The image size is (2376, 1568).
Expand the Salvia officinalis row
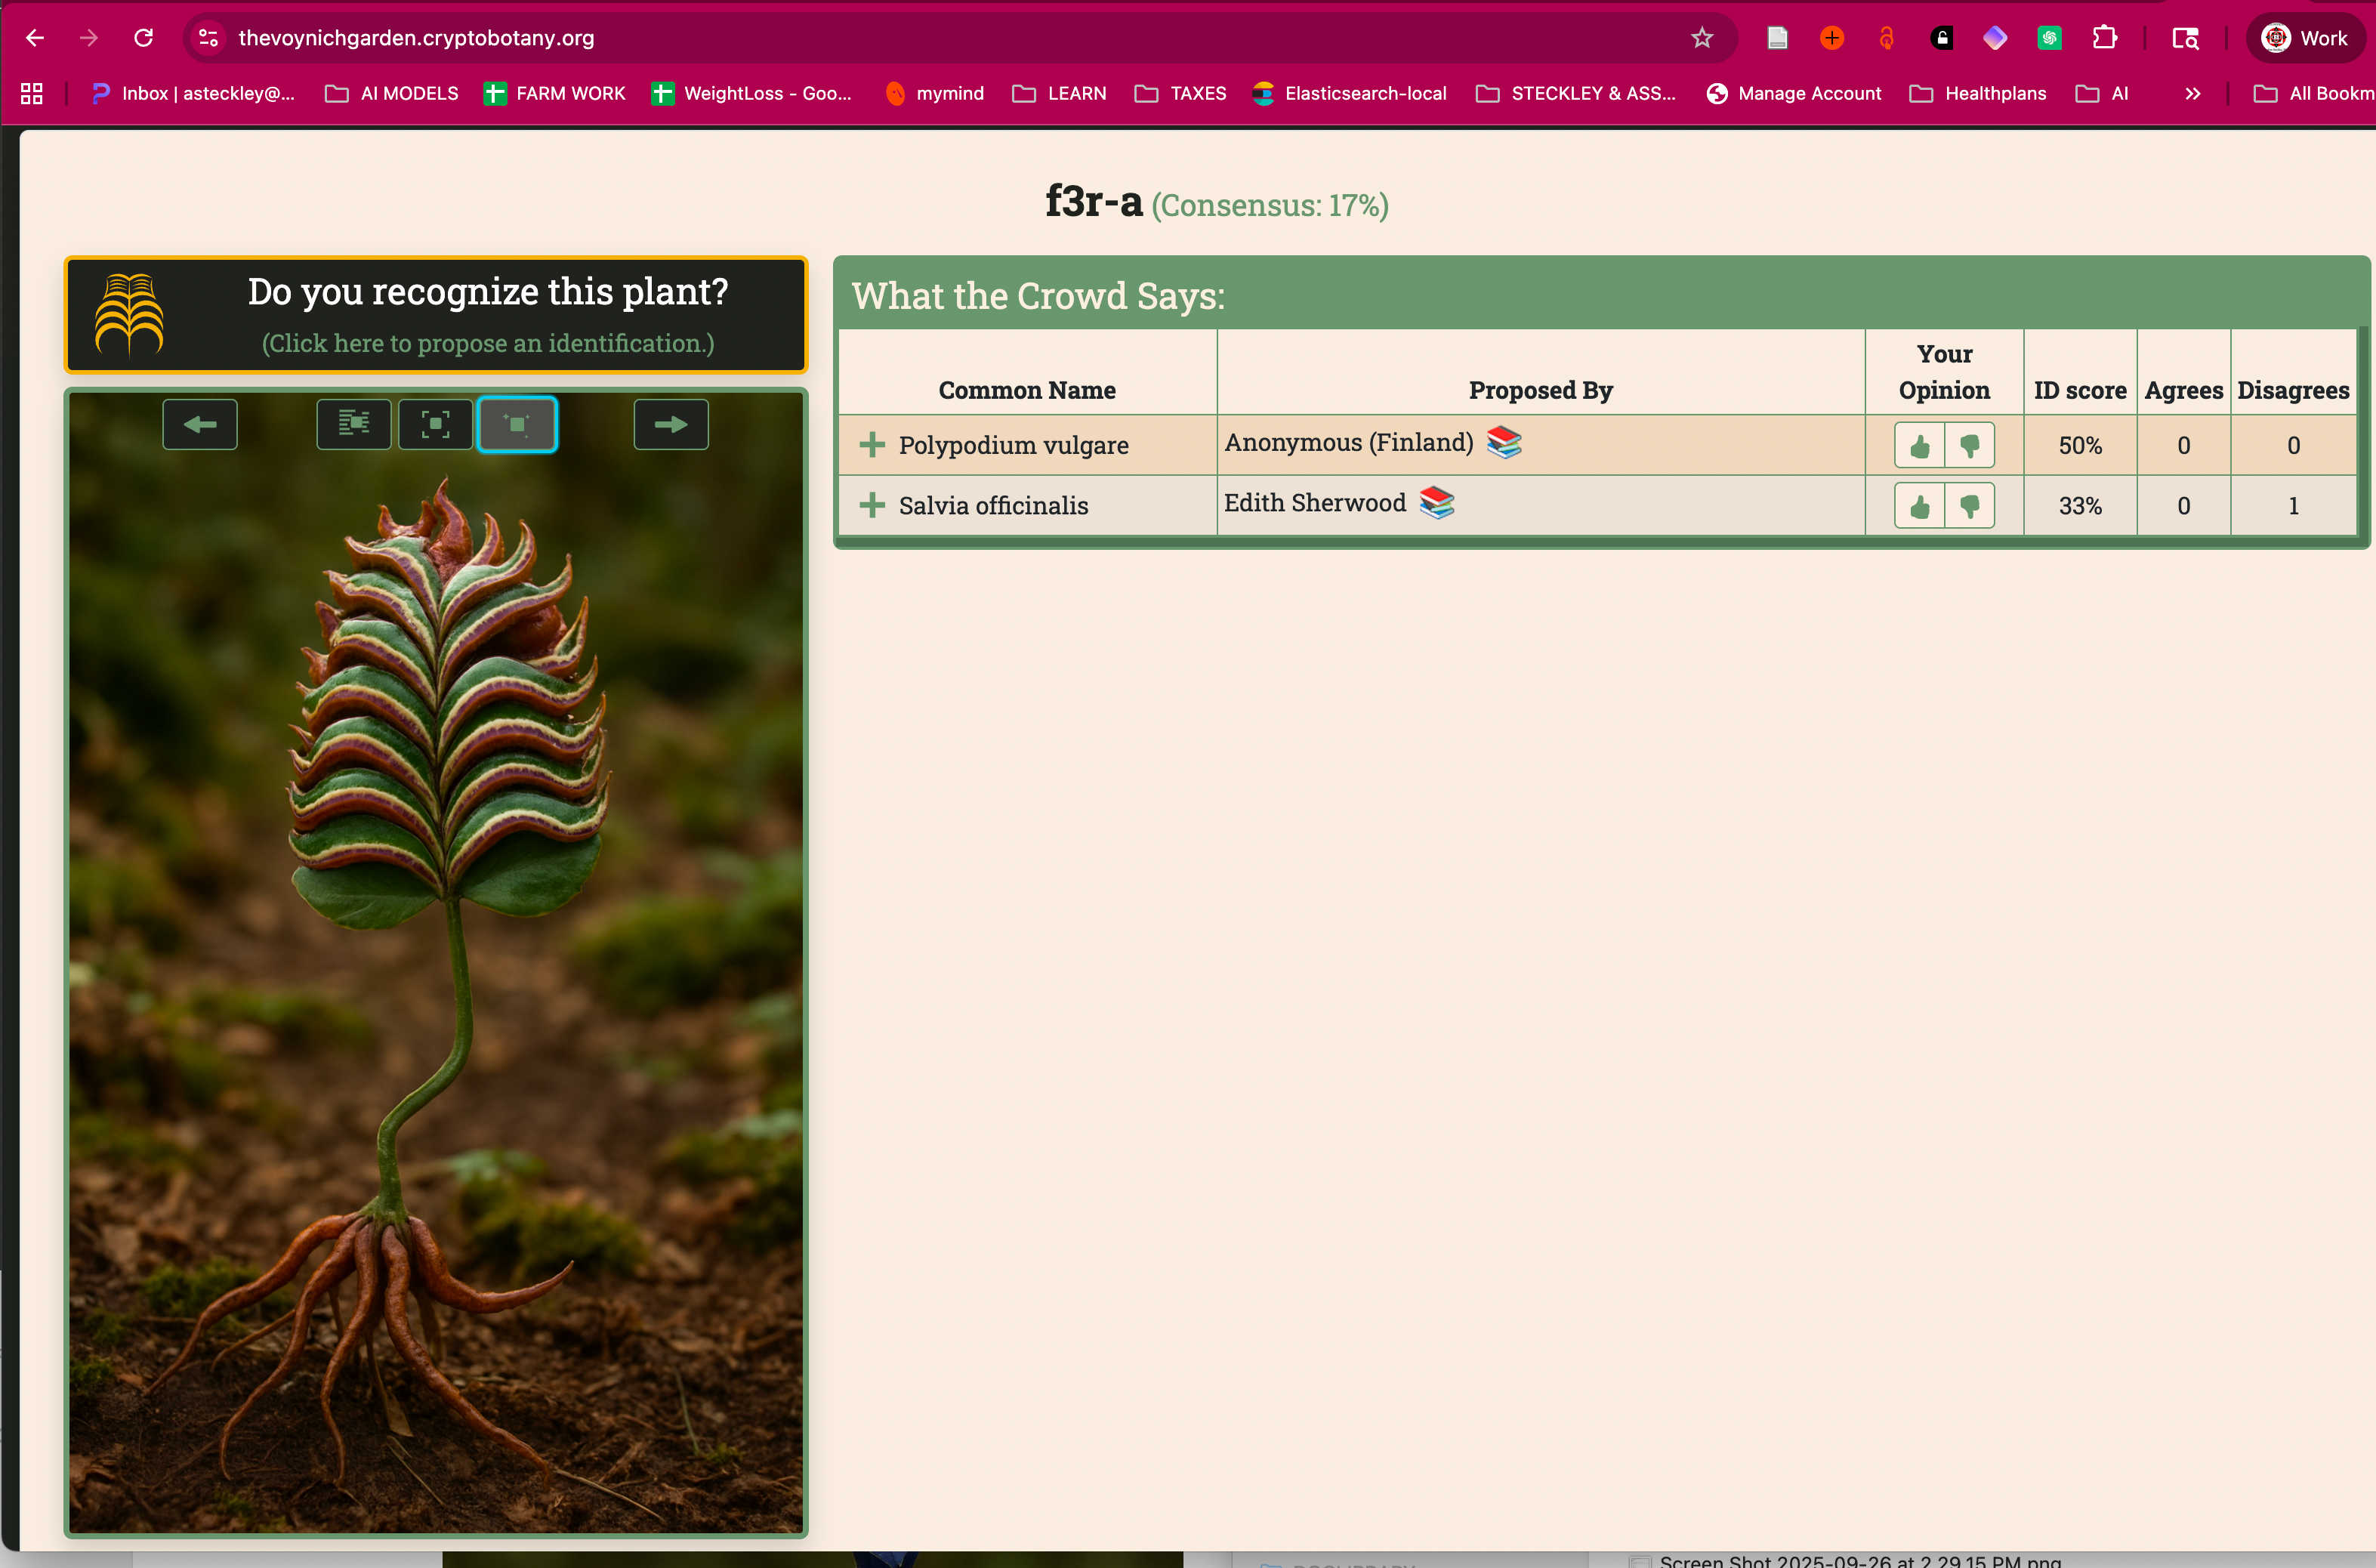872,505
